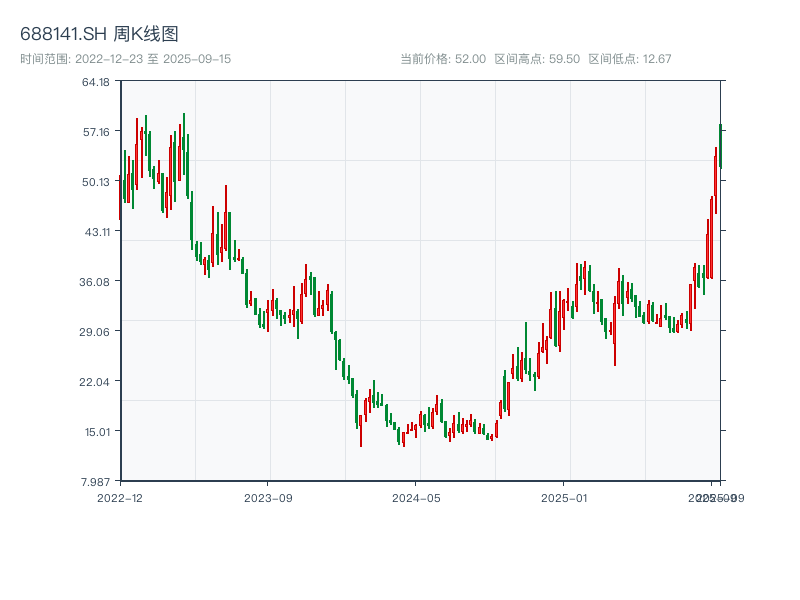Select the 区间低点 12.67 label

tap(630, 59)
